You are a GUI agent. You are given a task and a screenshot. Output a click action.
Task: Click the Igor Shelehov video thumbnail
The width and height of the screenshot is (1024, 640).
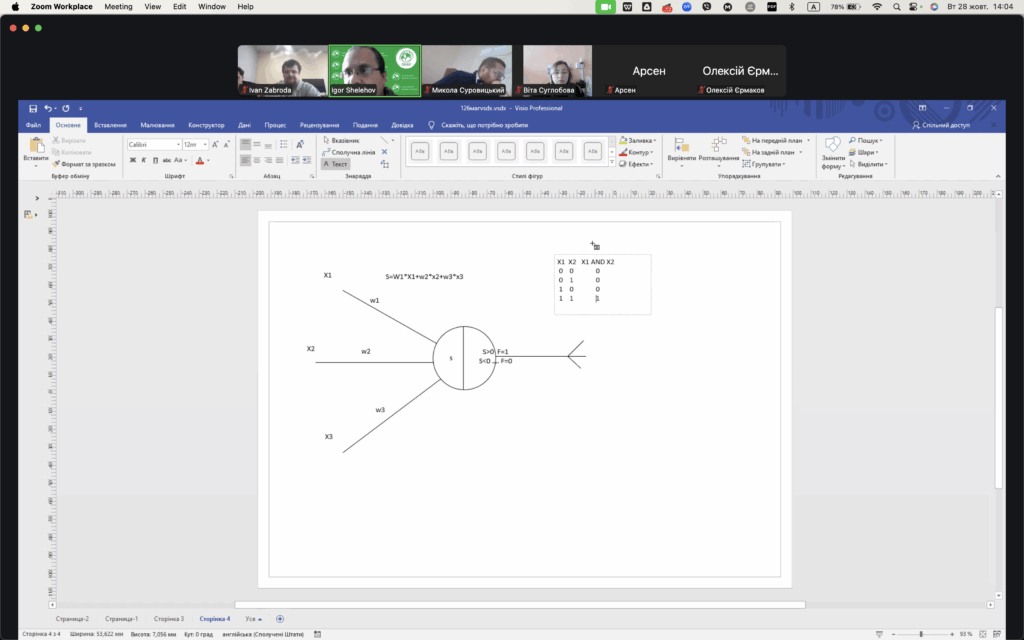[x=375, y=70]
